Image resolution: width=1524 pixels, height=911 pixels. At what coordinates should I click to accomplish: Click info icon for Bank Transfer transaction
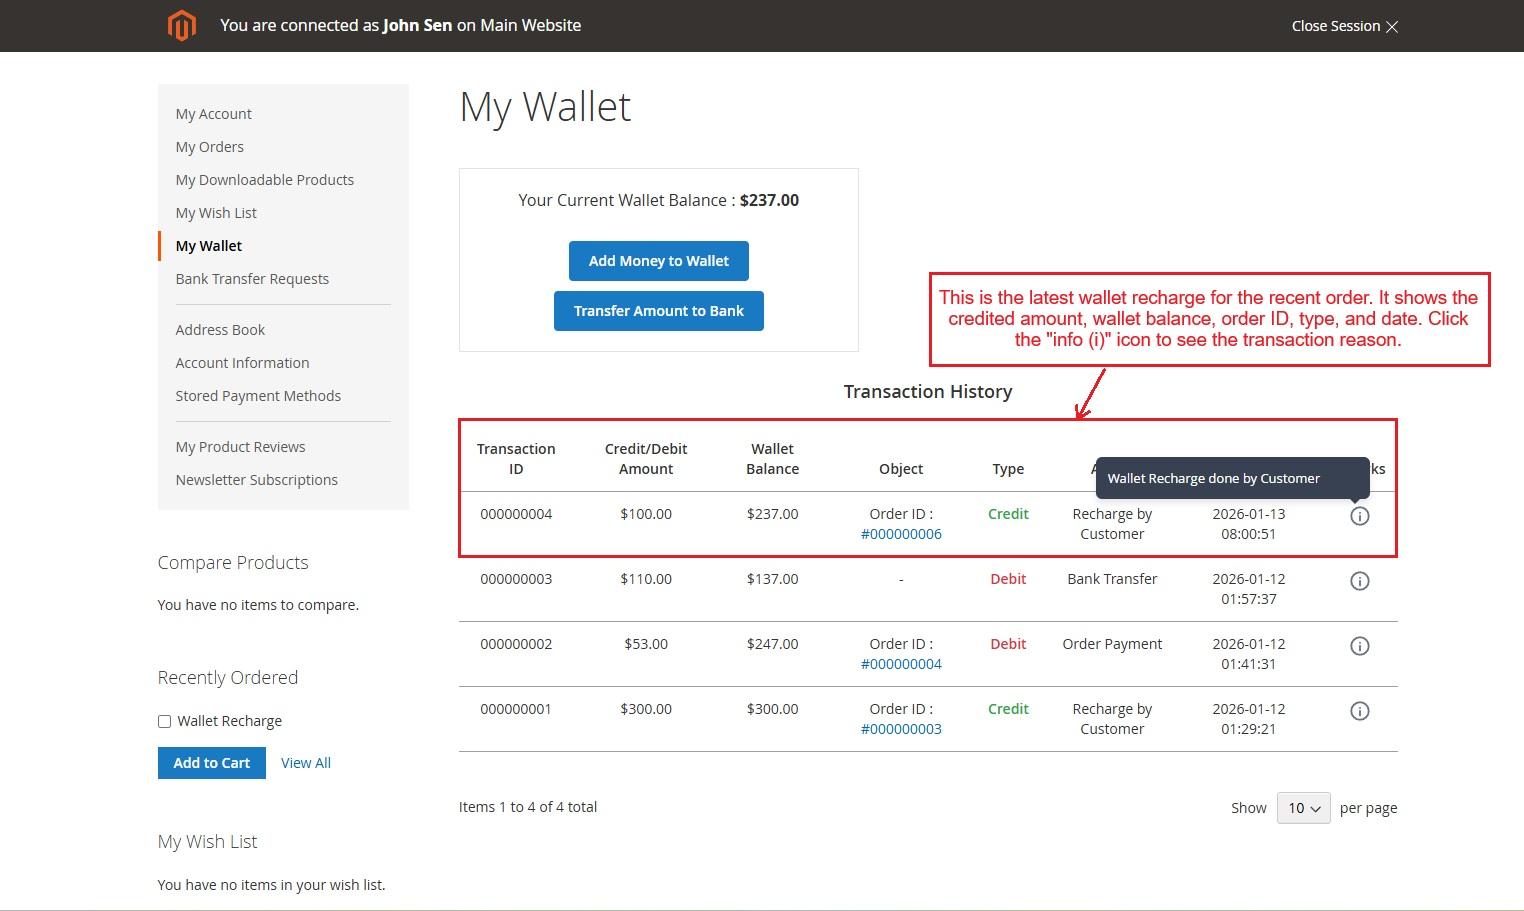[1359, 581]
